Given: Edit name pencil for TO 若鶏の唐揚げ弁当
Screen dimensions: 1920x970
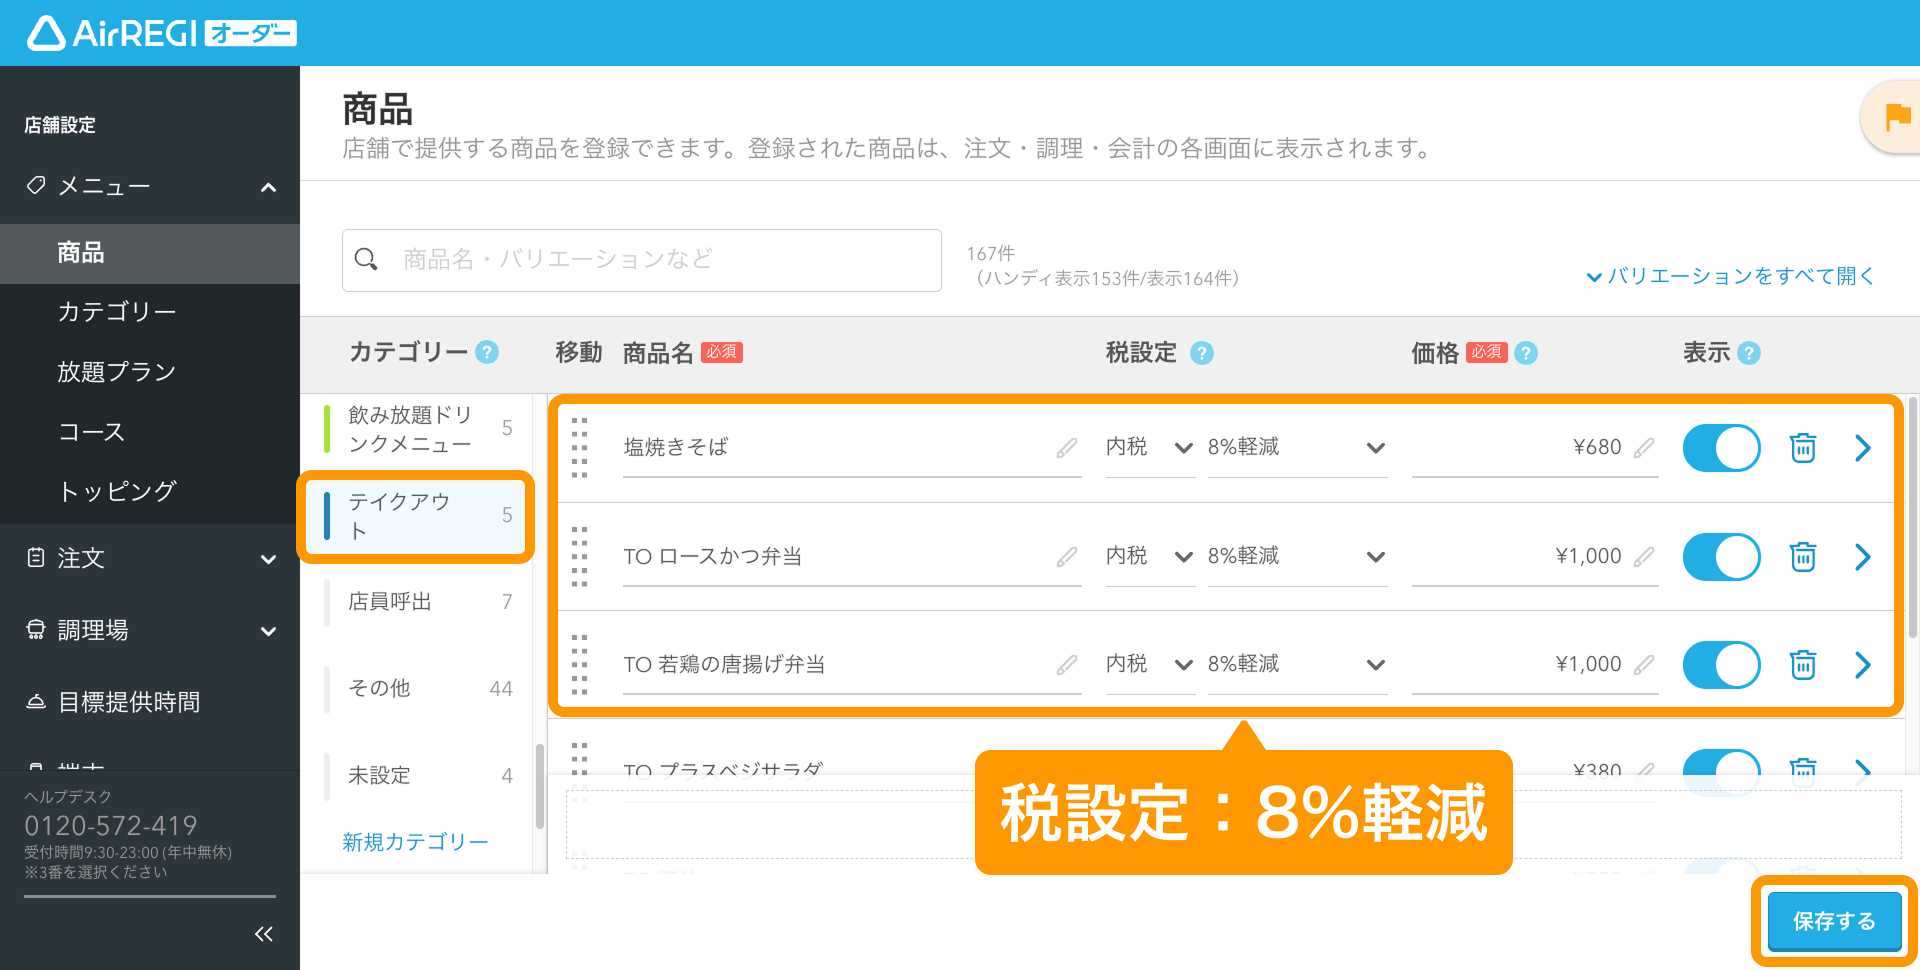Looking at the screenshot, I should [x=1067, y=665].
